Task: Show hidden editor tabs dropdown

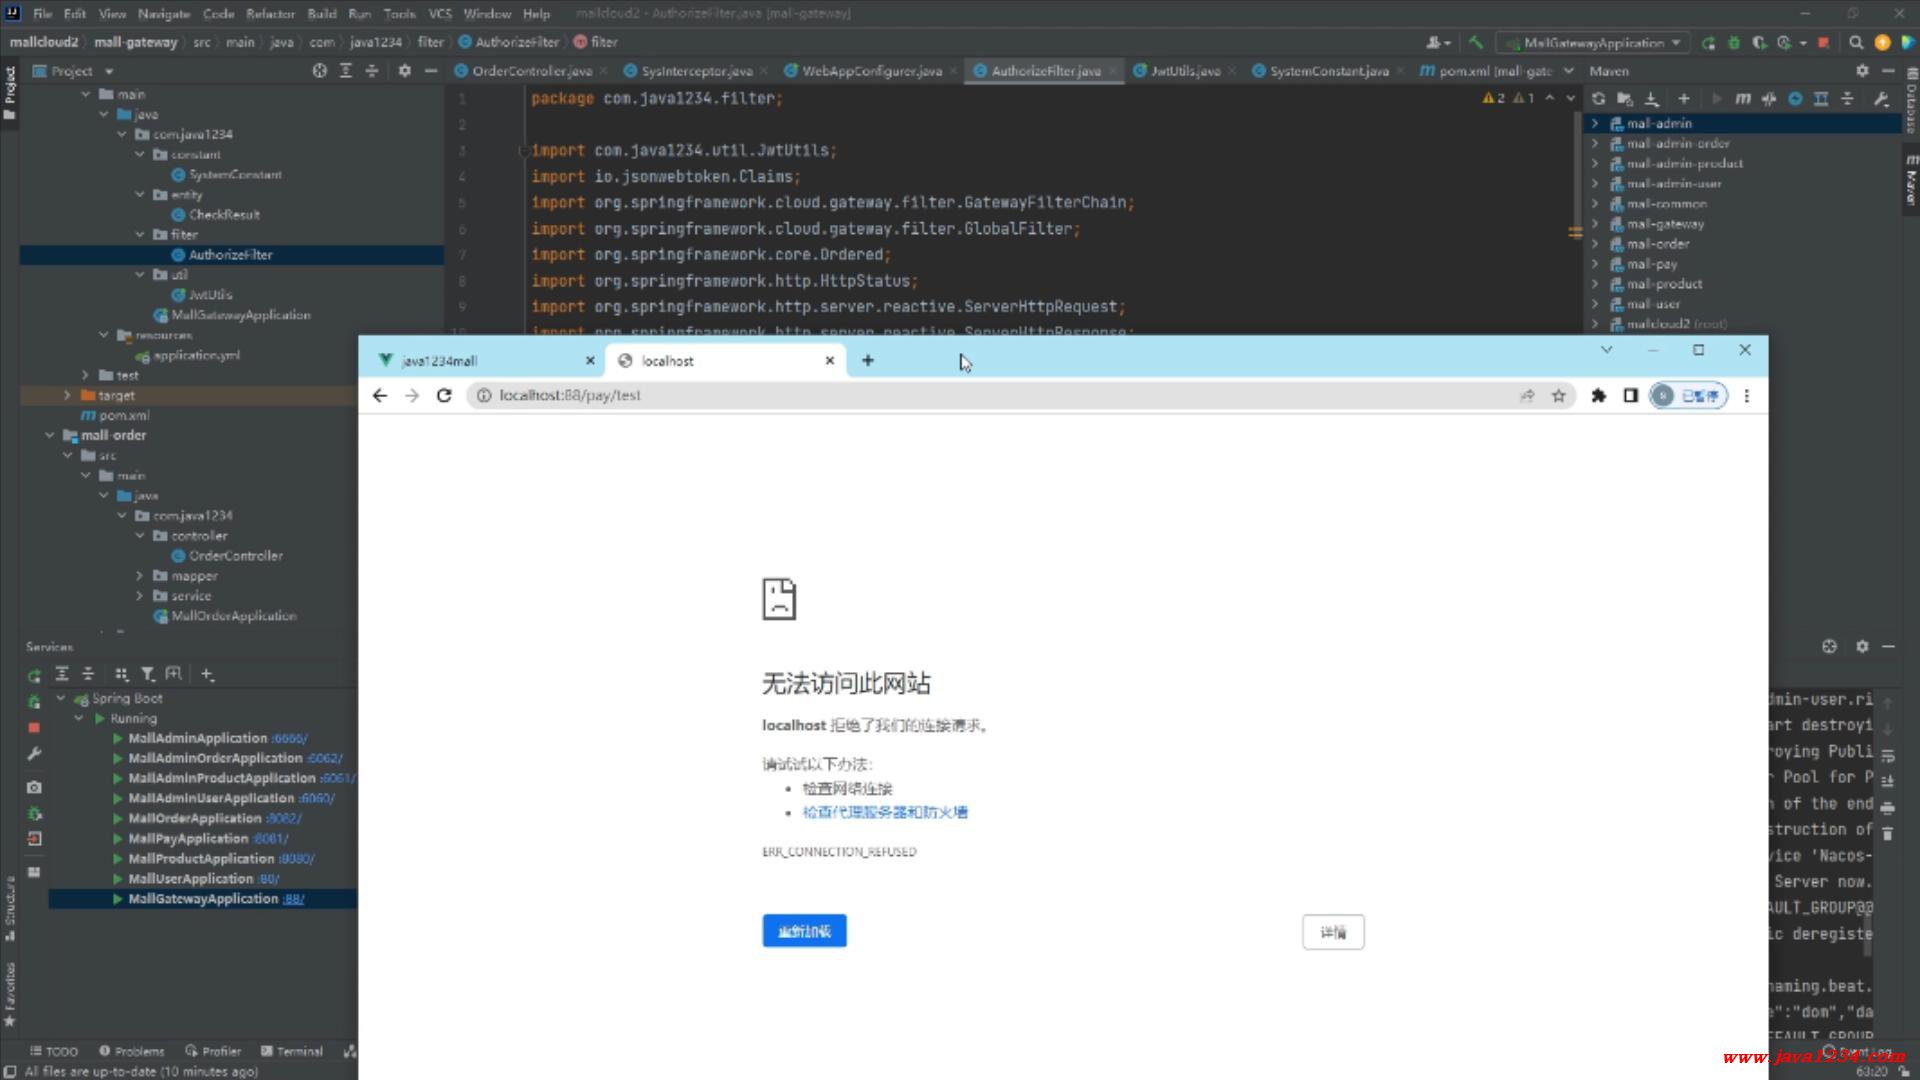Action: [1568, 71]
